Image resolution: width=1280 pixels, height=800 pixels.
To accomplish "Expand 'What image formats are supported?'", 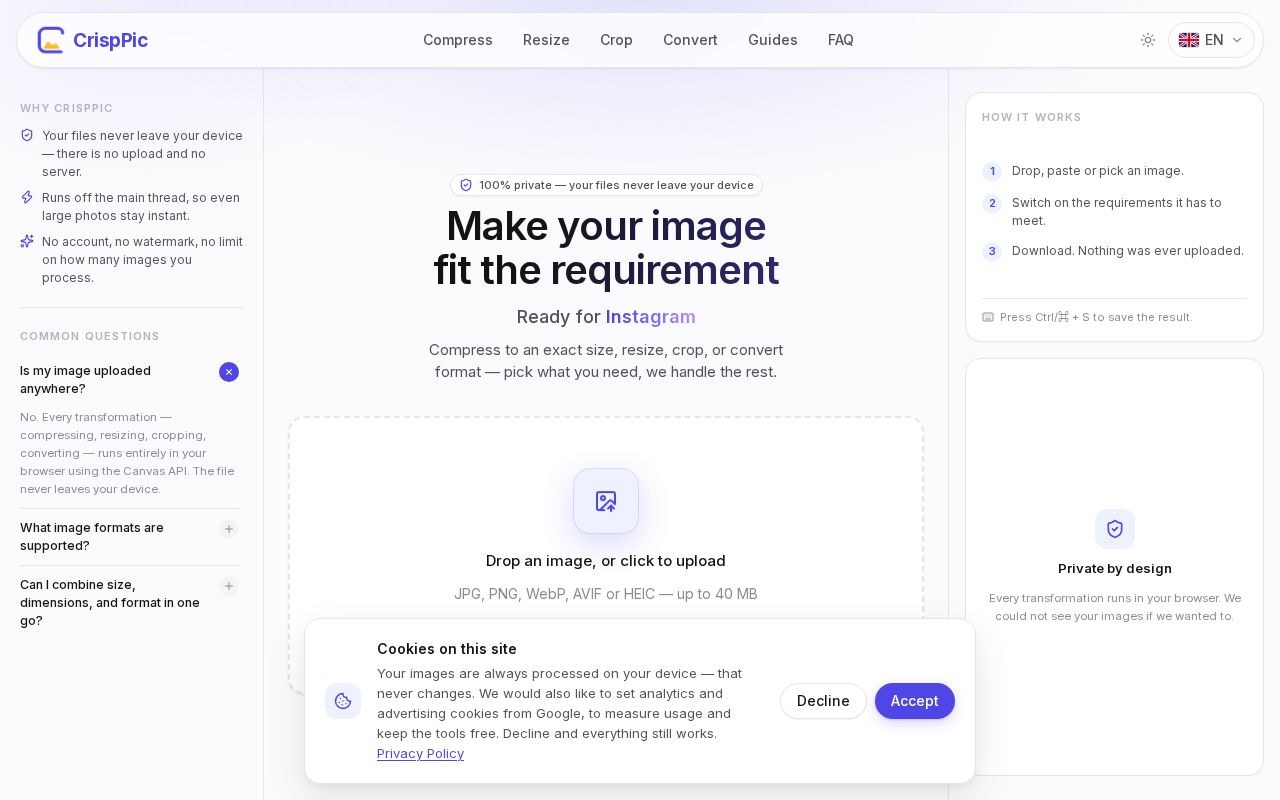I will tap(229, 529).
